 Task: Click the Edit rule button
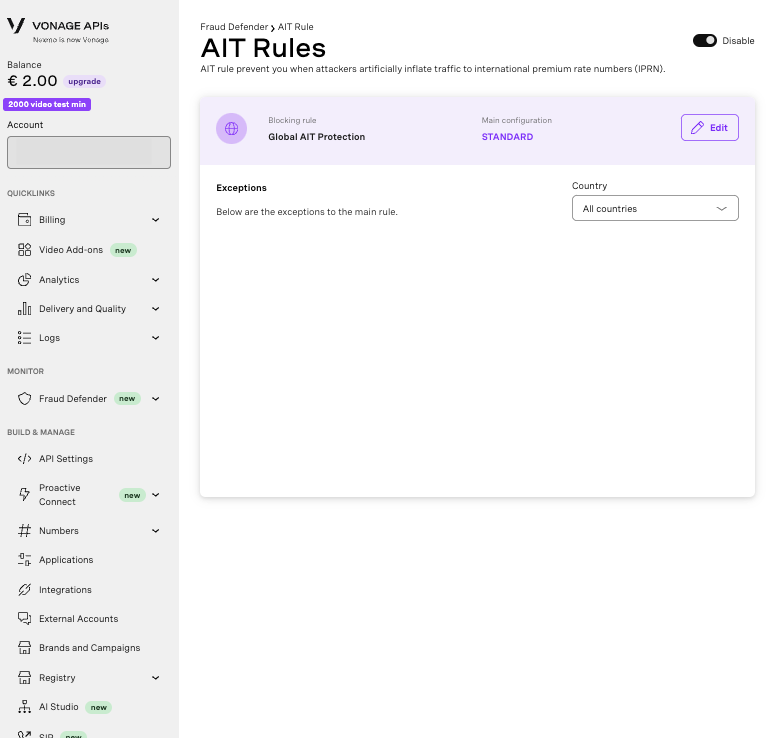tap(710, 127)
